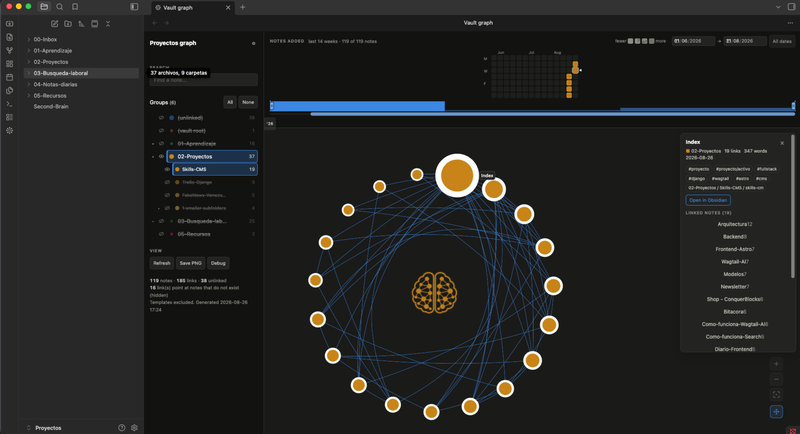Screen dimensions: 800x434
Task: Click the blue timeline range slider bar
Action: click(358, 106)
